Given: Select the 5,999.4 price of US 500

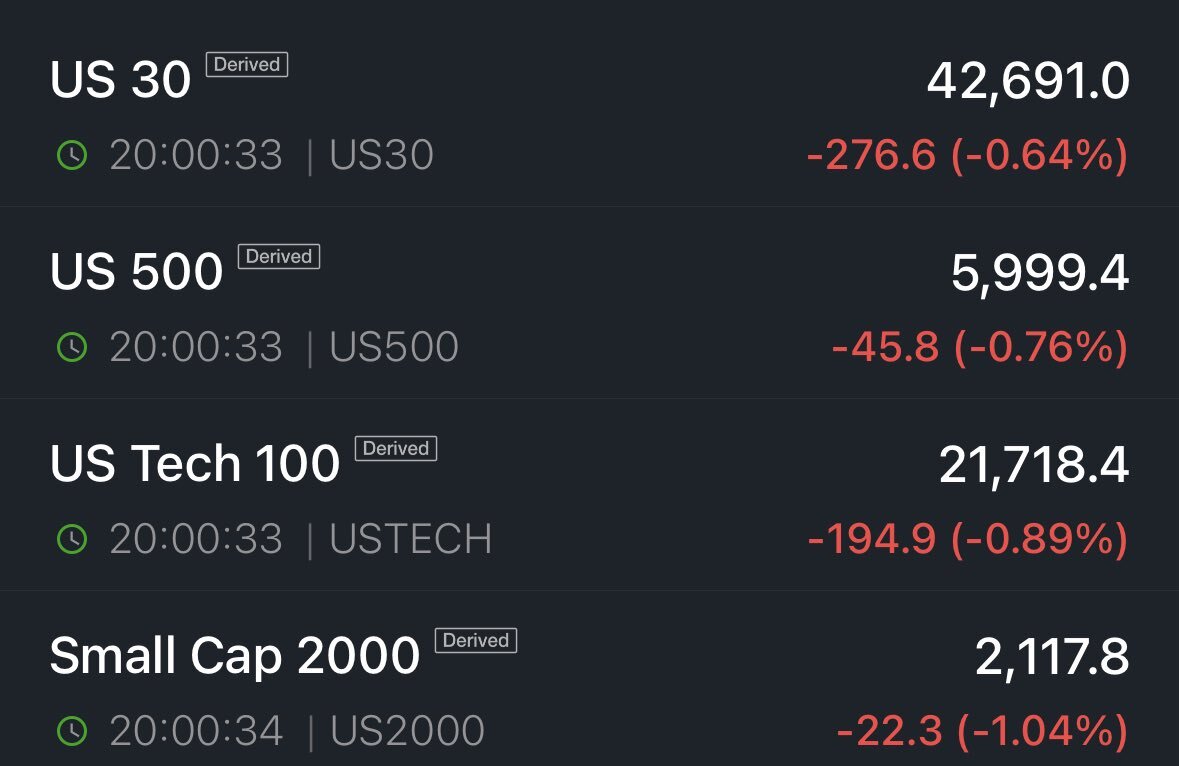Looking at the screenshot, I should [x=1040, y=274].
